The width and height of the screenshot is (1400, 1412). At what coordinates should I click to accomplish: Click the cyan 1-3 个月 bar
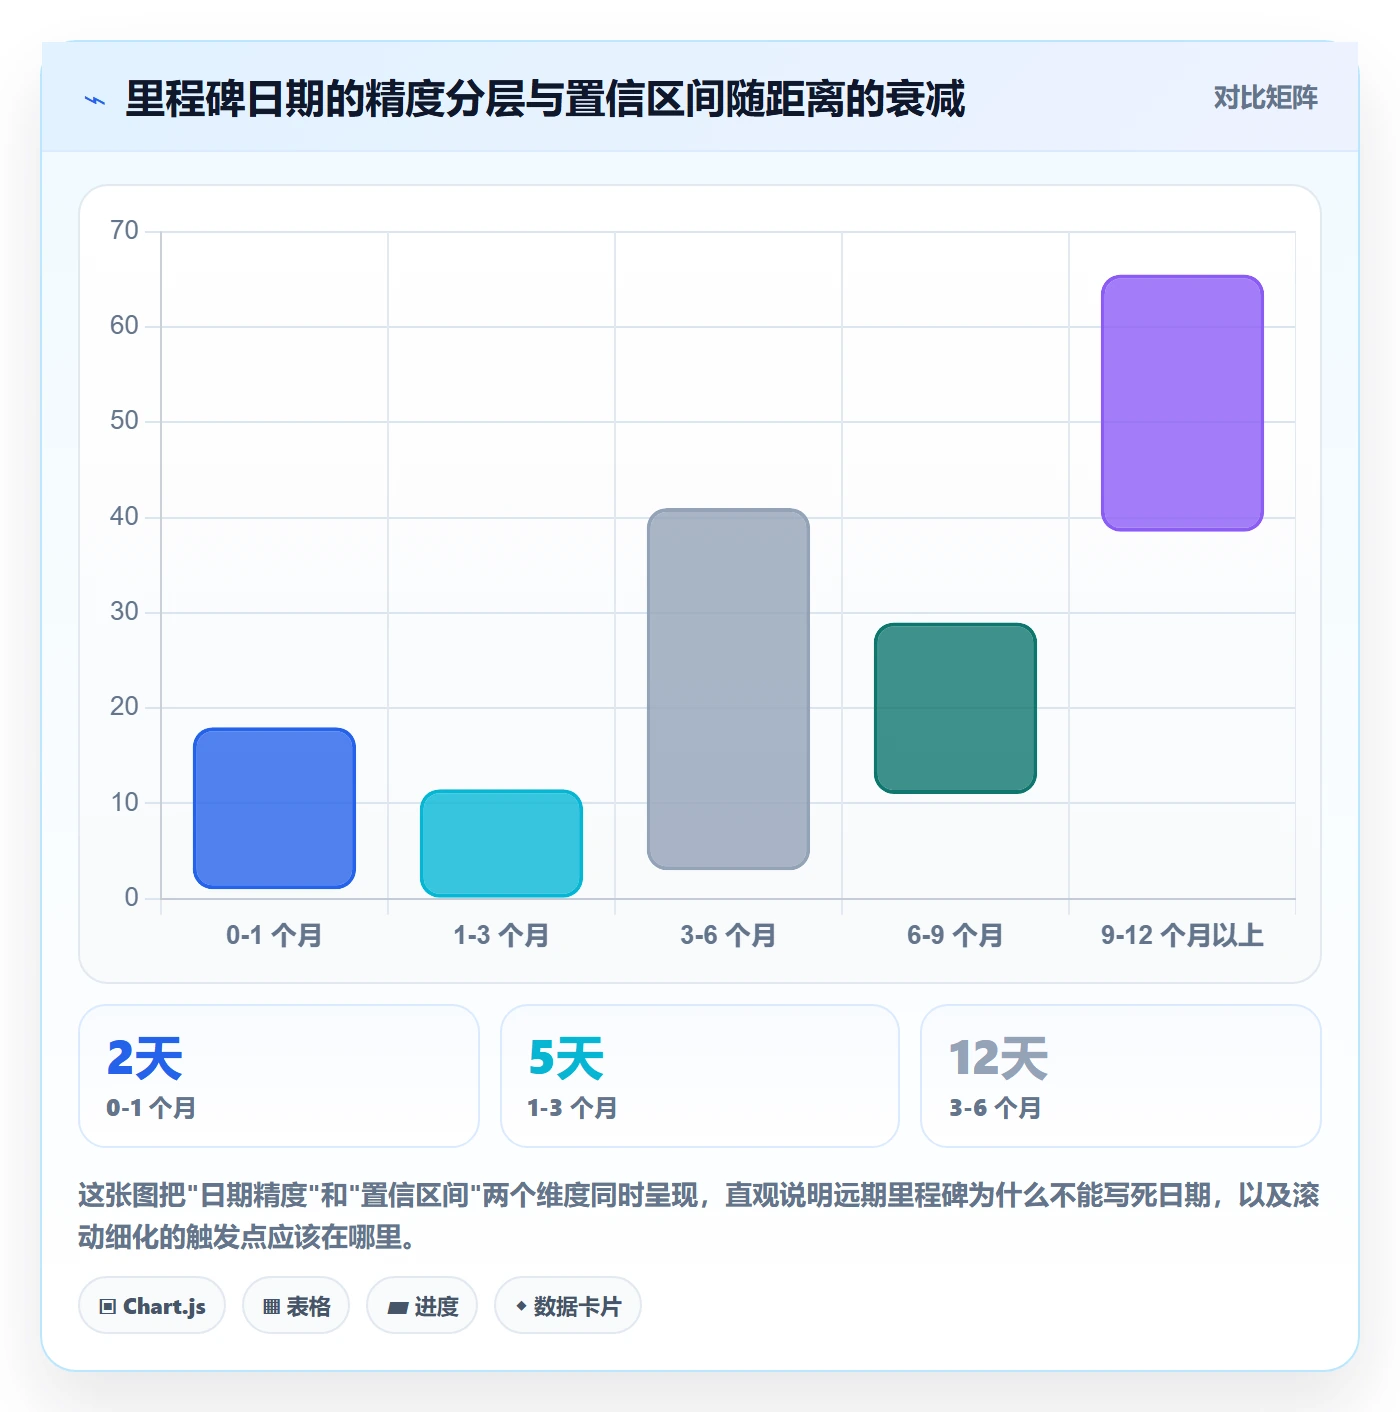click(x=501, y=843)
